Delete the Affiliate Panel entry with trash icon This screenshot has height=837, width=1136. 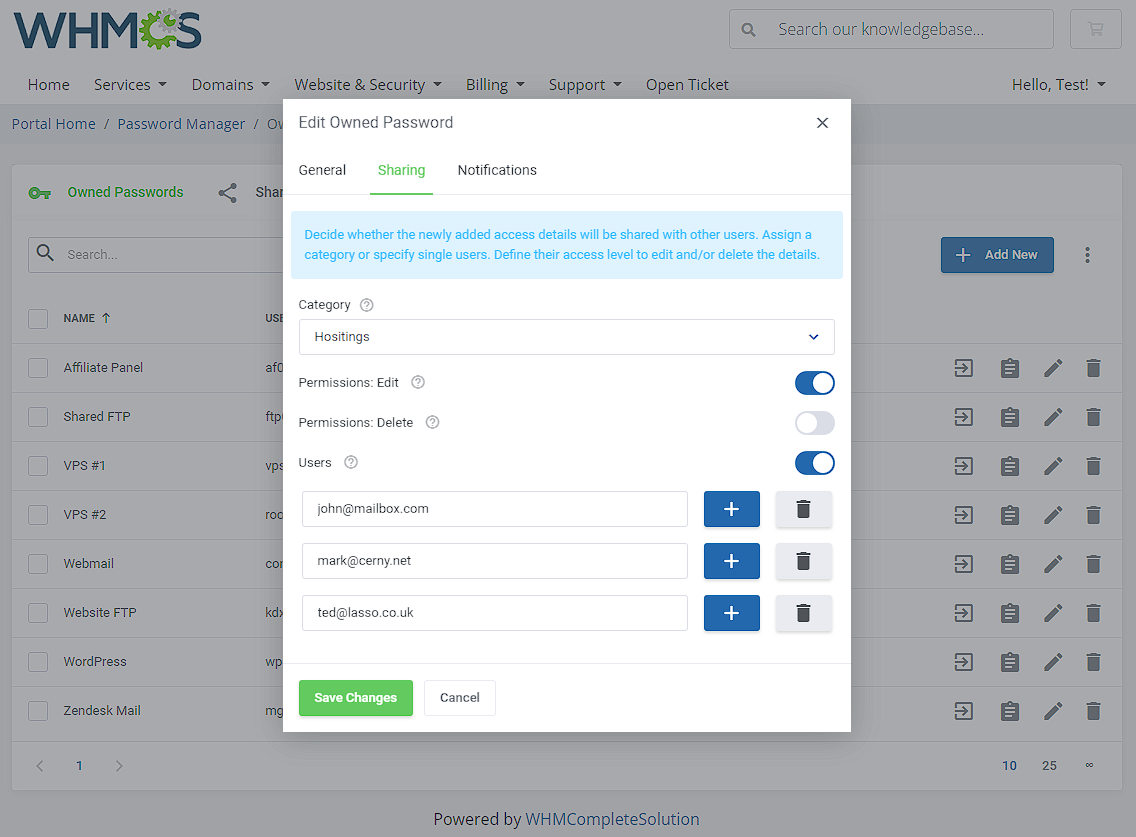point(1093,368)
